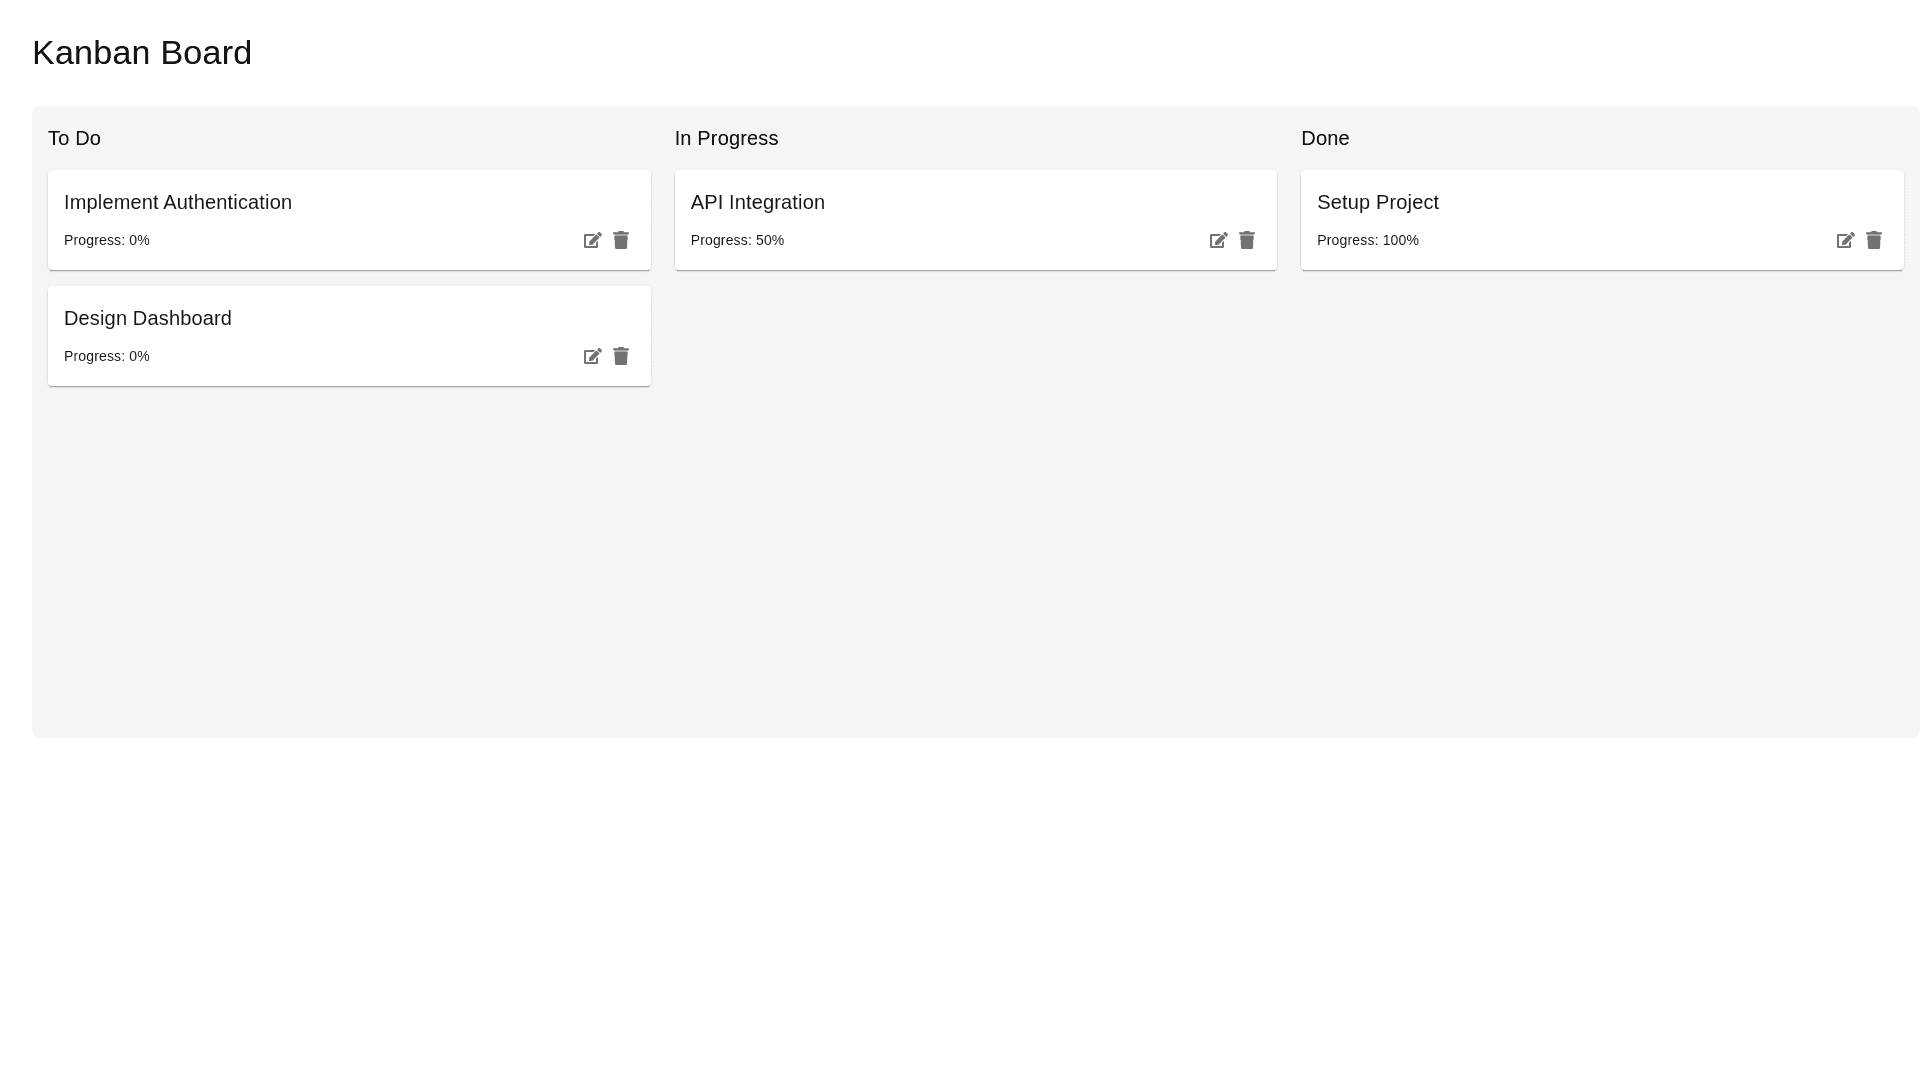Click the edit icon on Design Dashboard

tap(592, 356)
